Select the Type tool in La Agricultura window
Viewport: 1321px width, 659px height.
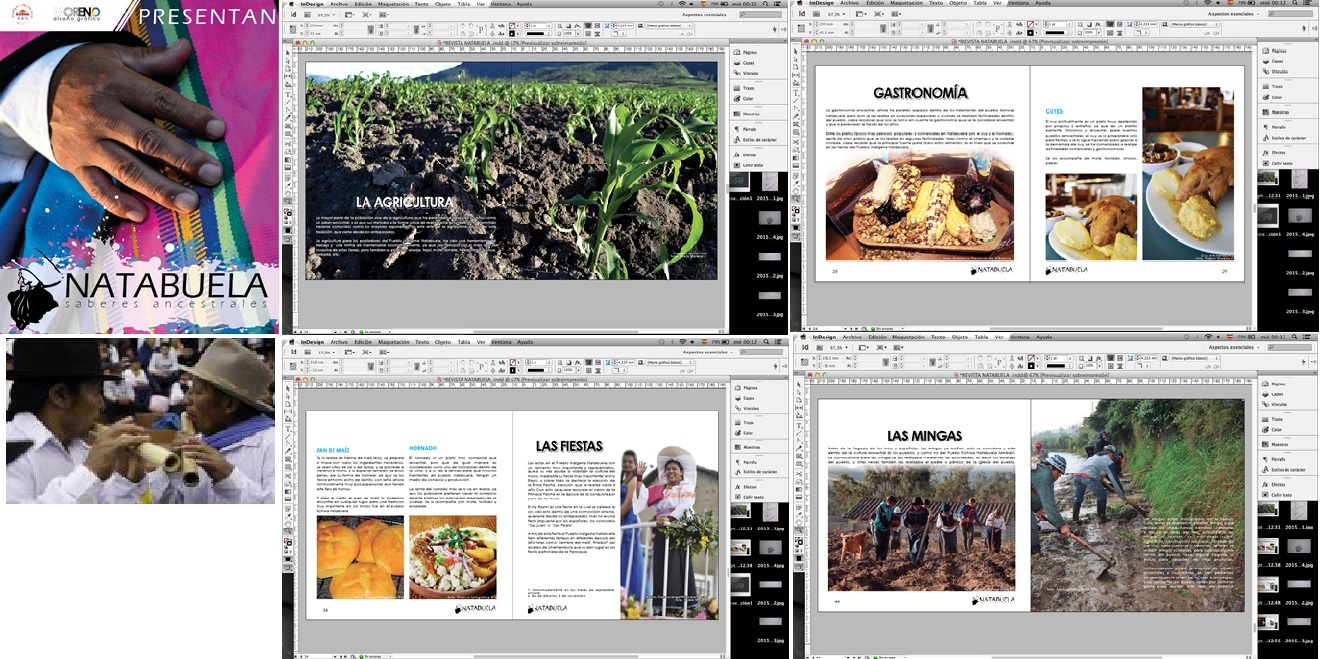(x=288, y=94)
